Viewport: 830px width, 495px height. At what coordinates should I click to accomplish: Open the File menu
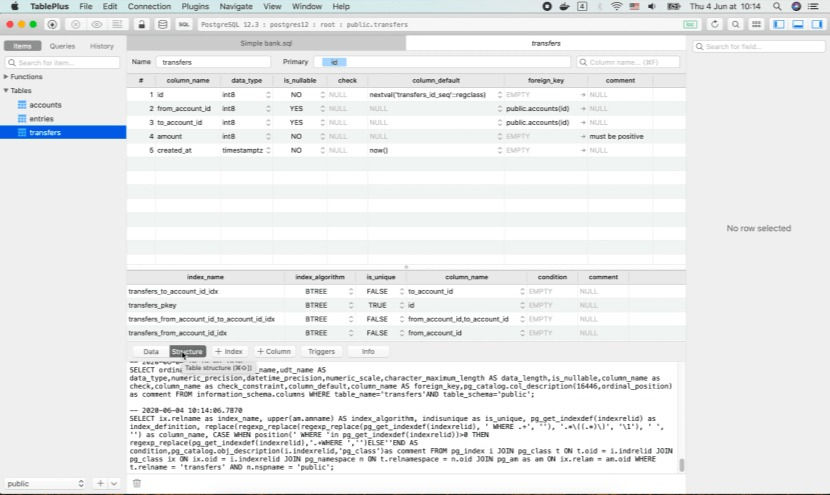click(x=85, y=6)
